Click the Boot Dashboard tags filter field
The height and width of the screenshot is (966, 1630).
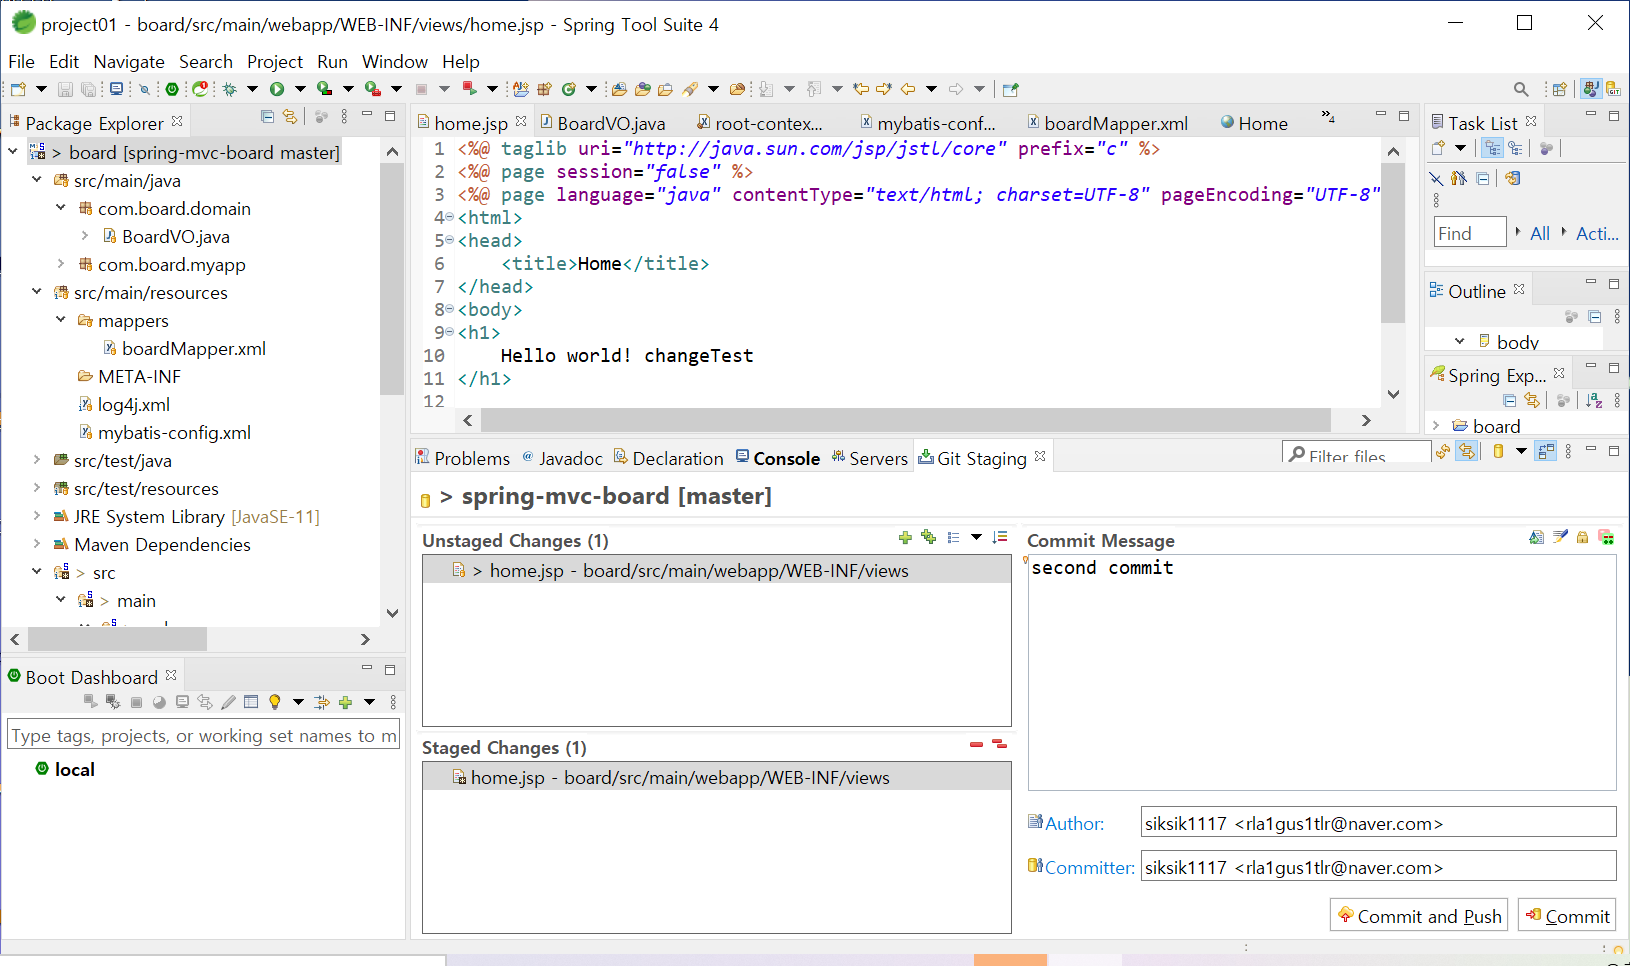[x=203, y=735]
